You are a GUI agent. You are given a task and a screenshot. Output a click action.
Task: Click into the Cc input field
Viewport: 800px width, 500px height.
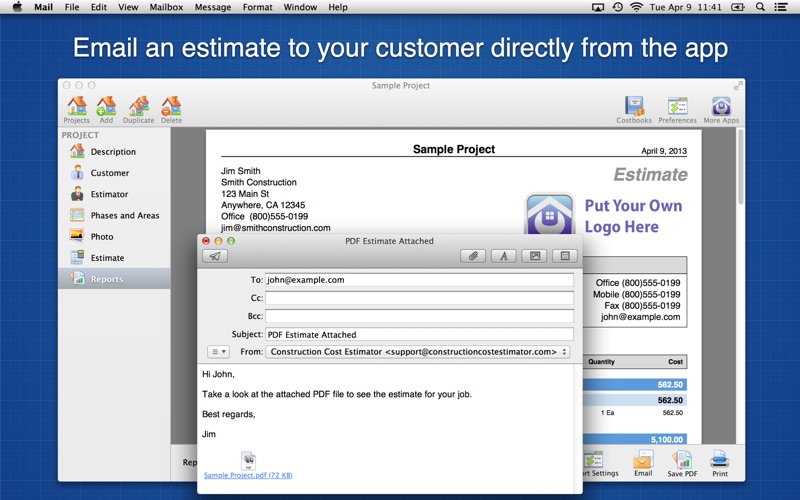419,298
